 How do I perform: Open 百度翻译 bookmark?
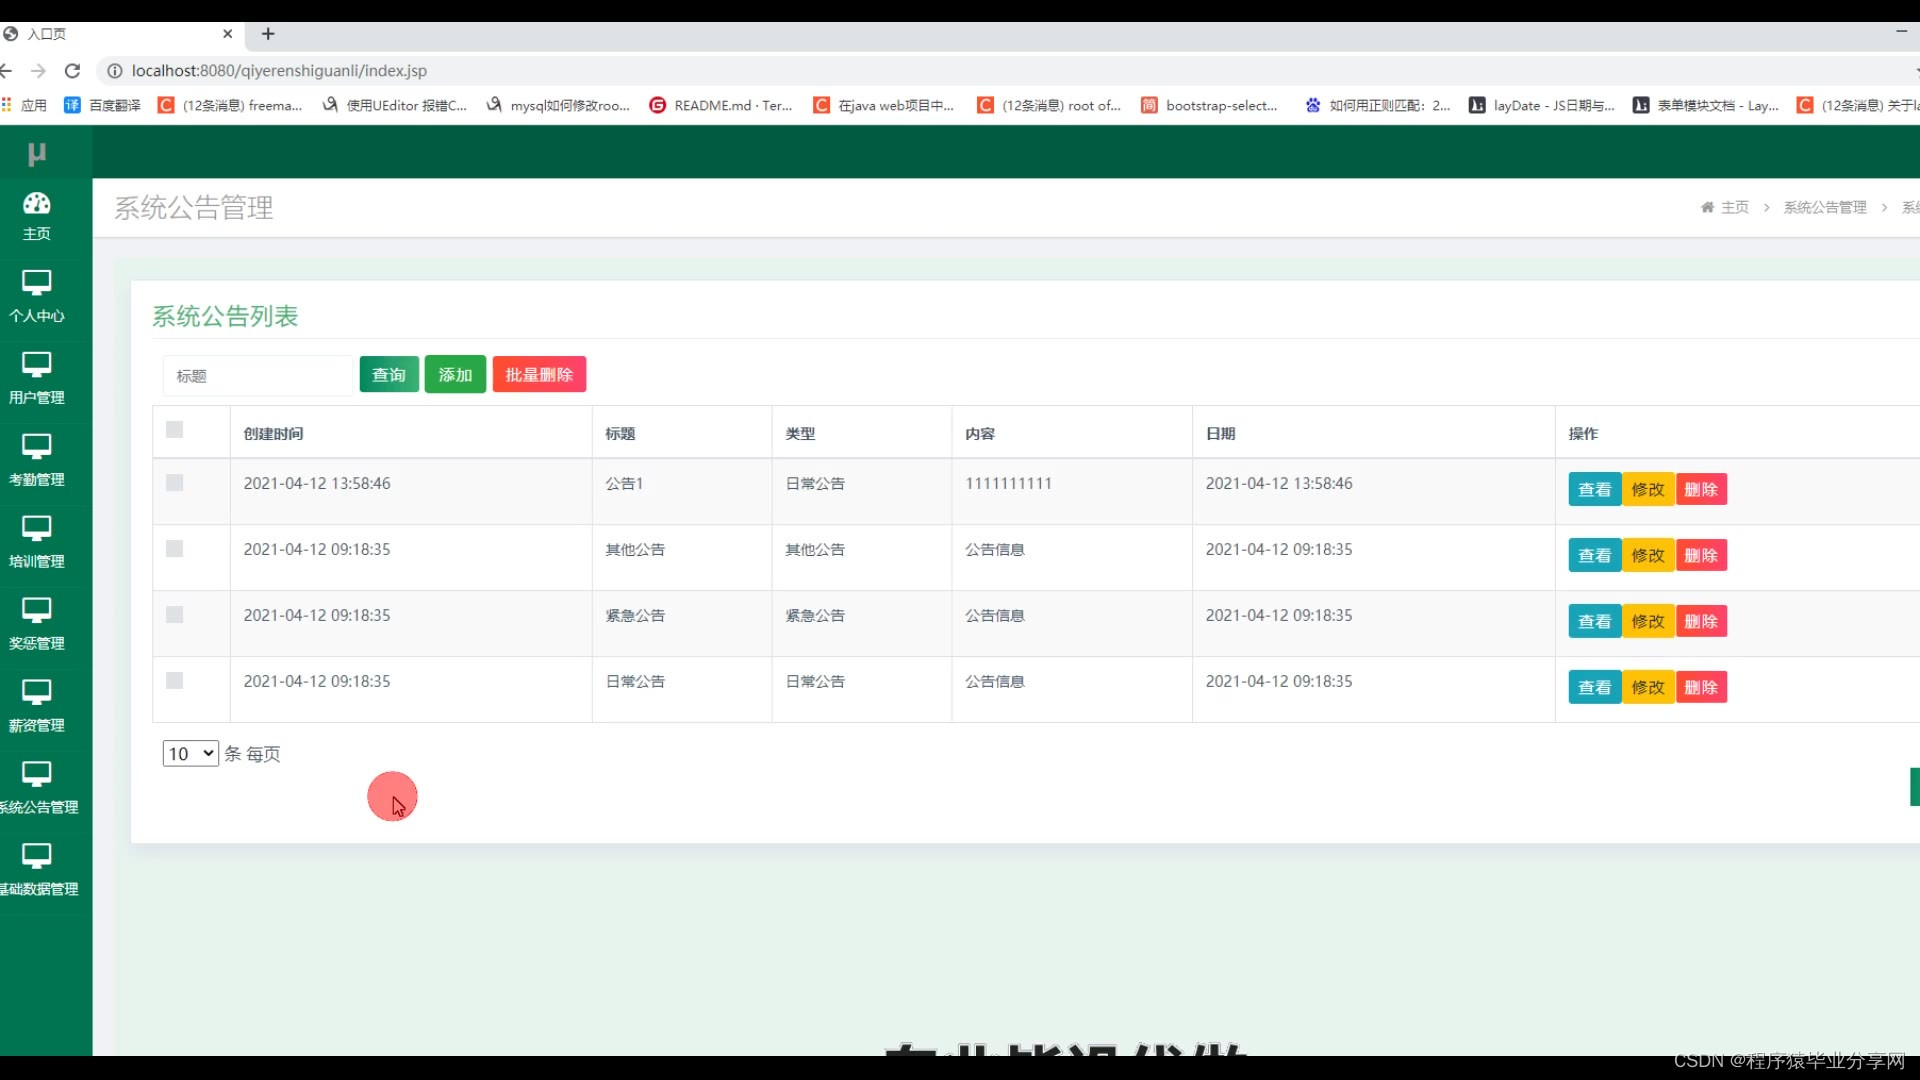click(x=103, y=105)
